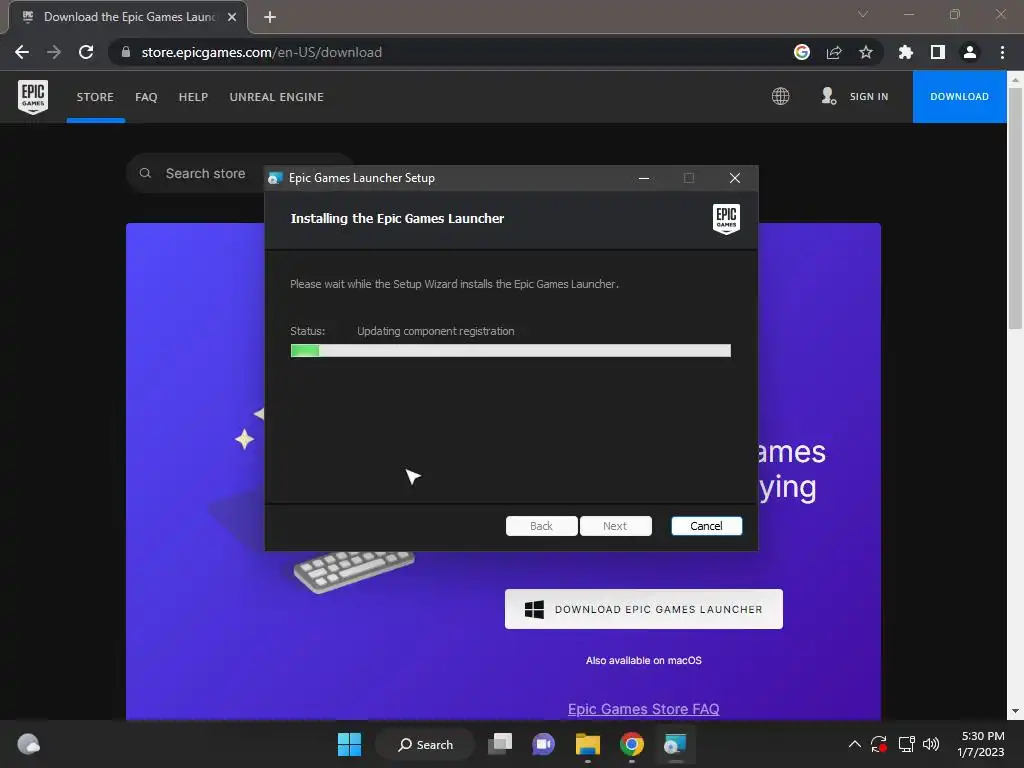Open the STORE navigation item

coord(95,97)
